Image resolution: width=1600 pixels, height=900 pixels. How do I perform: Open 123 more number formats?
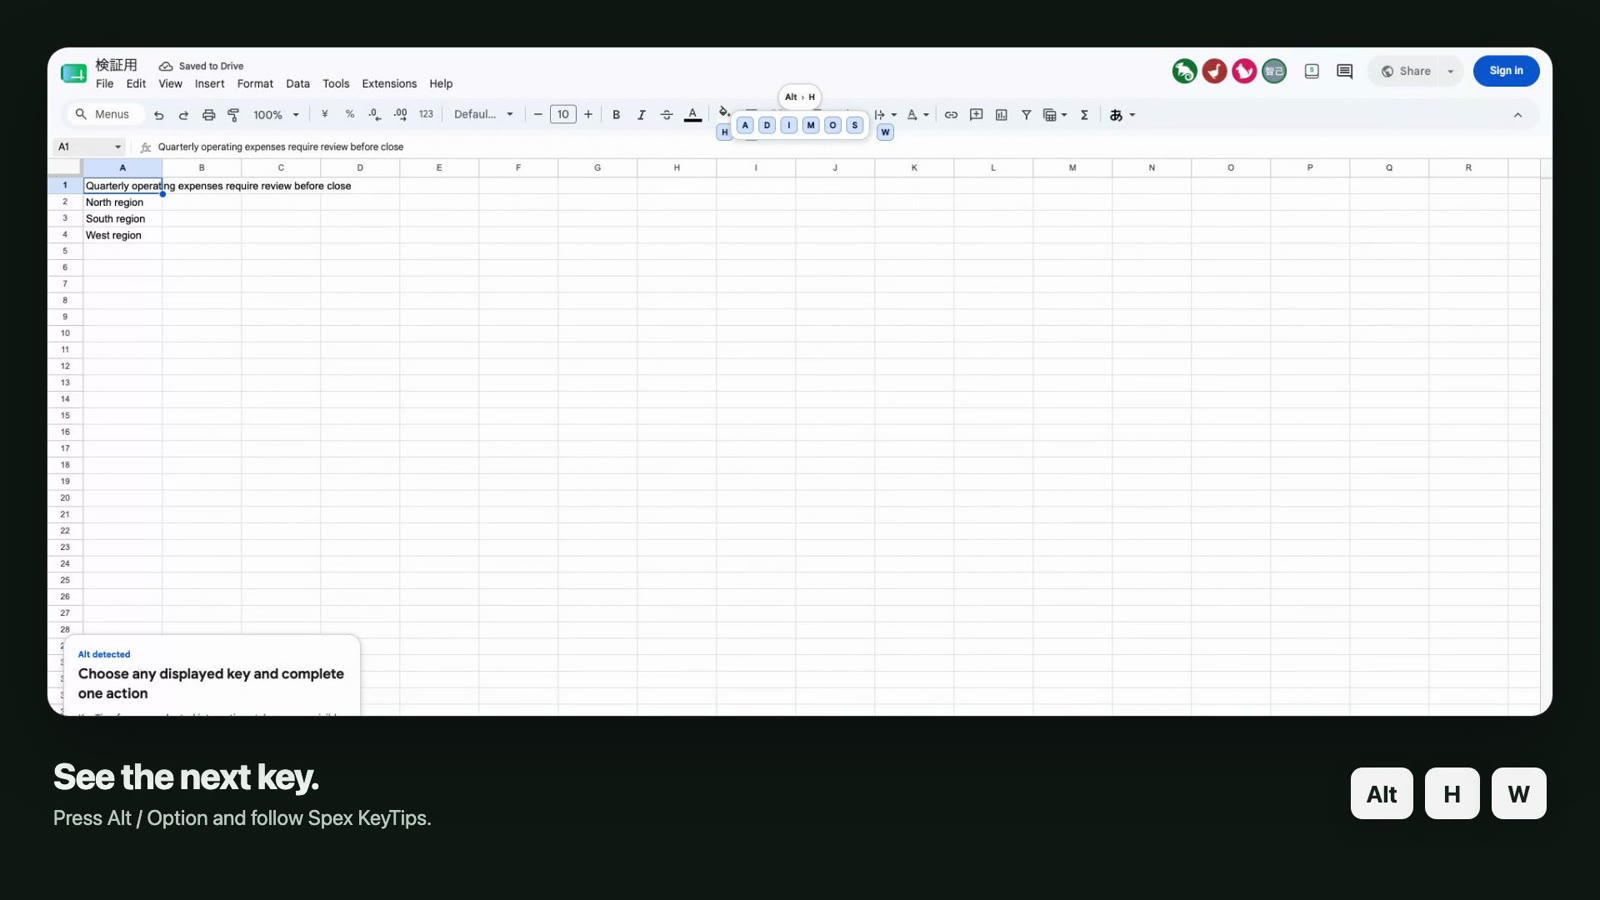pyautogui.click(x=426, y=115)
